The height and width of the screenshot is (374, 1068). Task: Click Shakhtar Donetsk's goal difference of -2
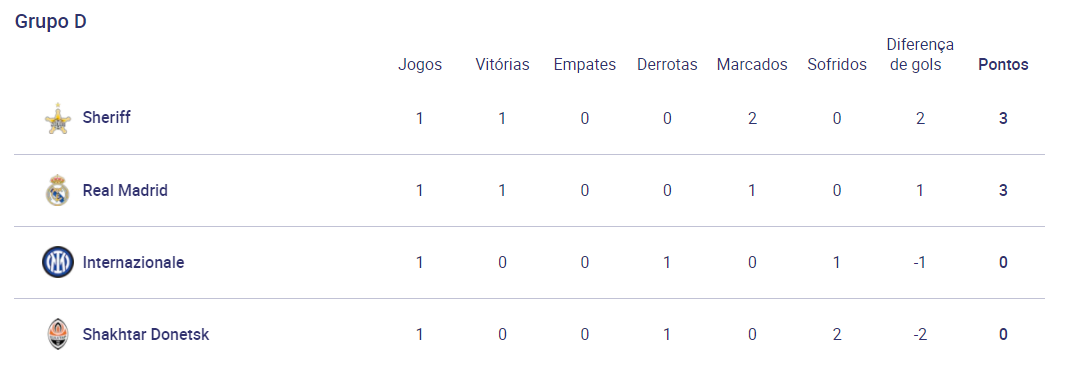[x=920, y=334]
